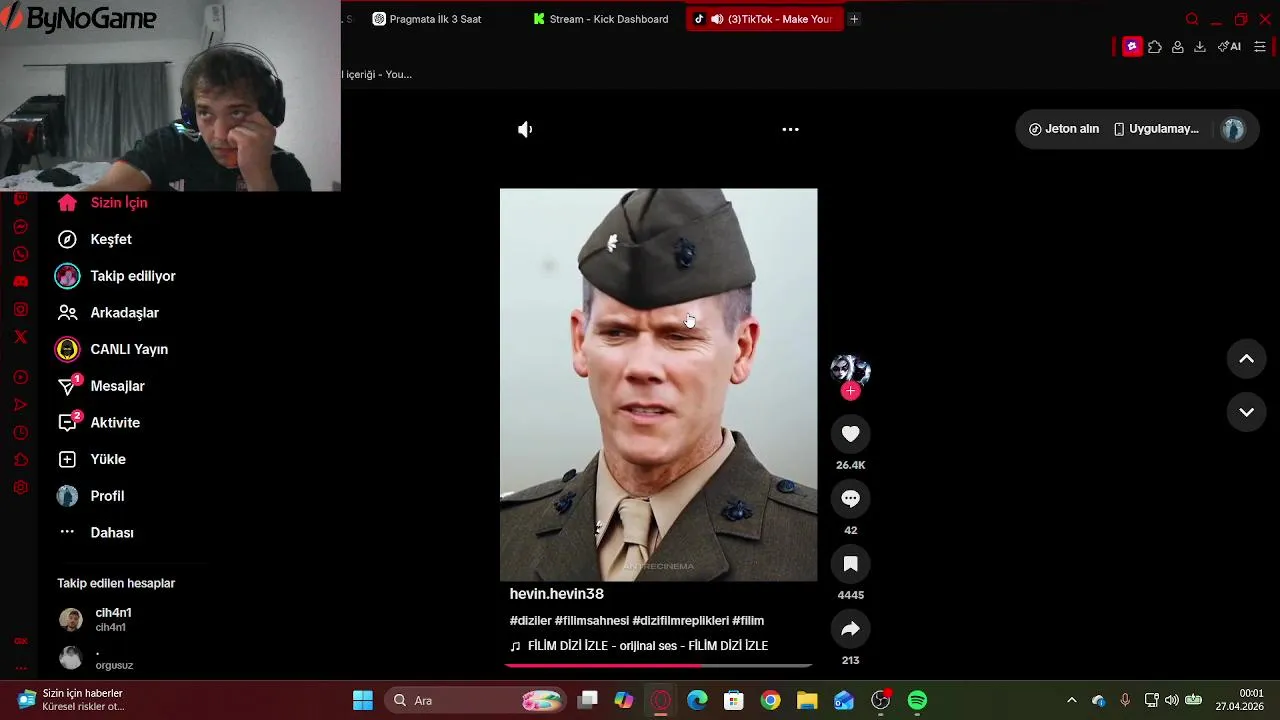Screen dimensions: 1280x720
Task: Click the Uygulamay... get app button
Action: pyautogui.click(x=1156, y=129)
